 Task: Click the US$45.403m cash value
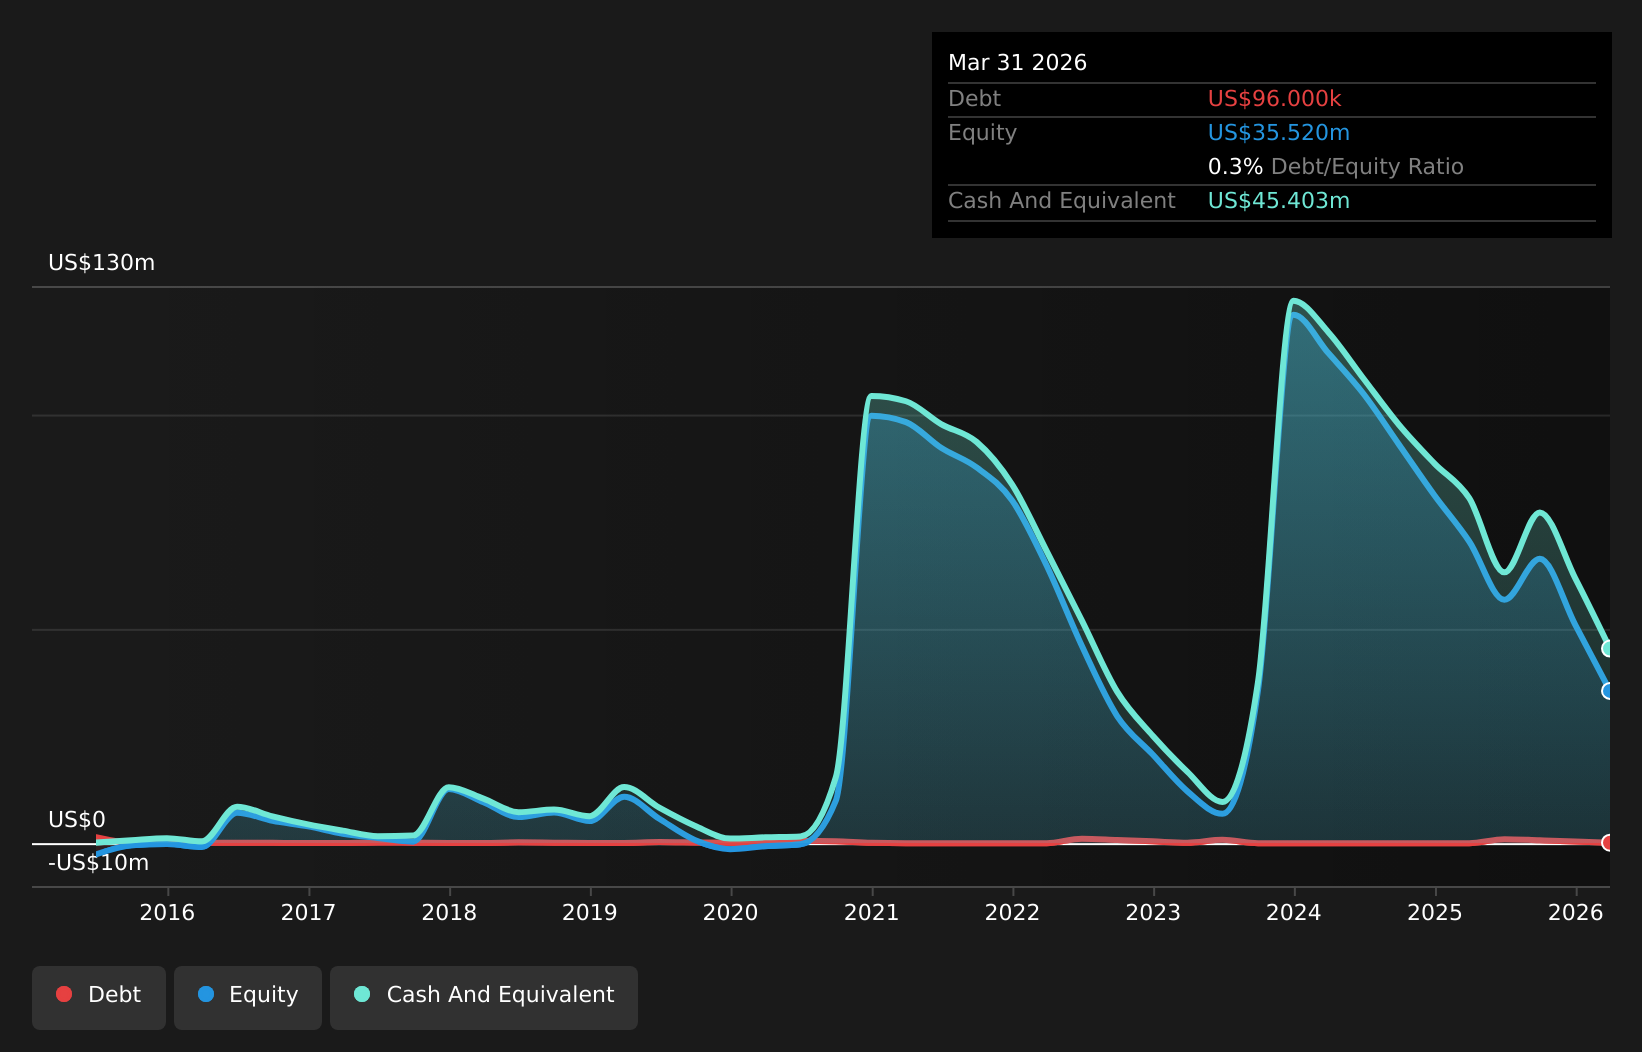pyautogui.click(x=1279, y=201)
